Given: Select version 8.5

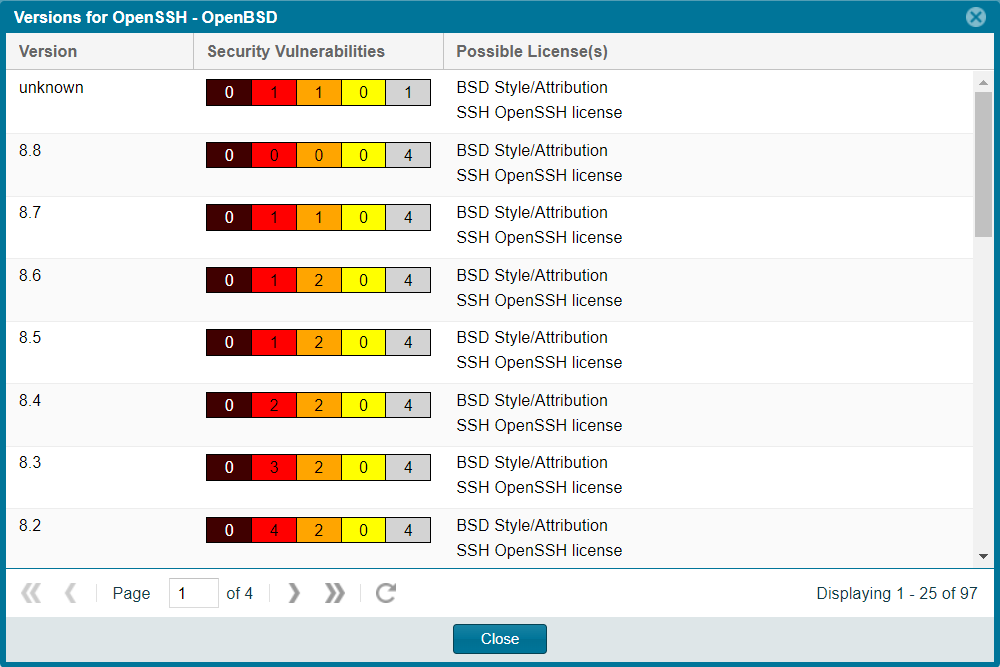Looking at the screenshot, I should pos(490,353).
